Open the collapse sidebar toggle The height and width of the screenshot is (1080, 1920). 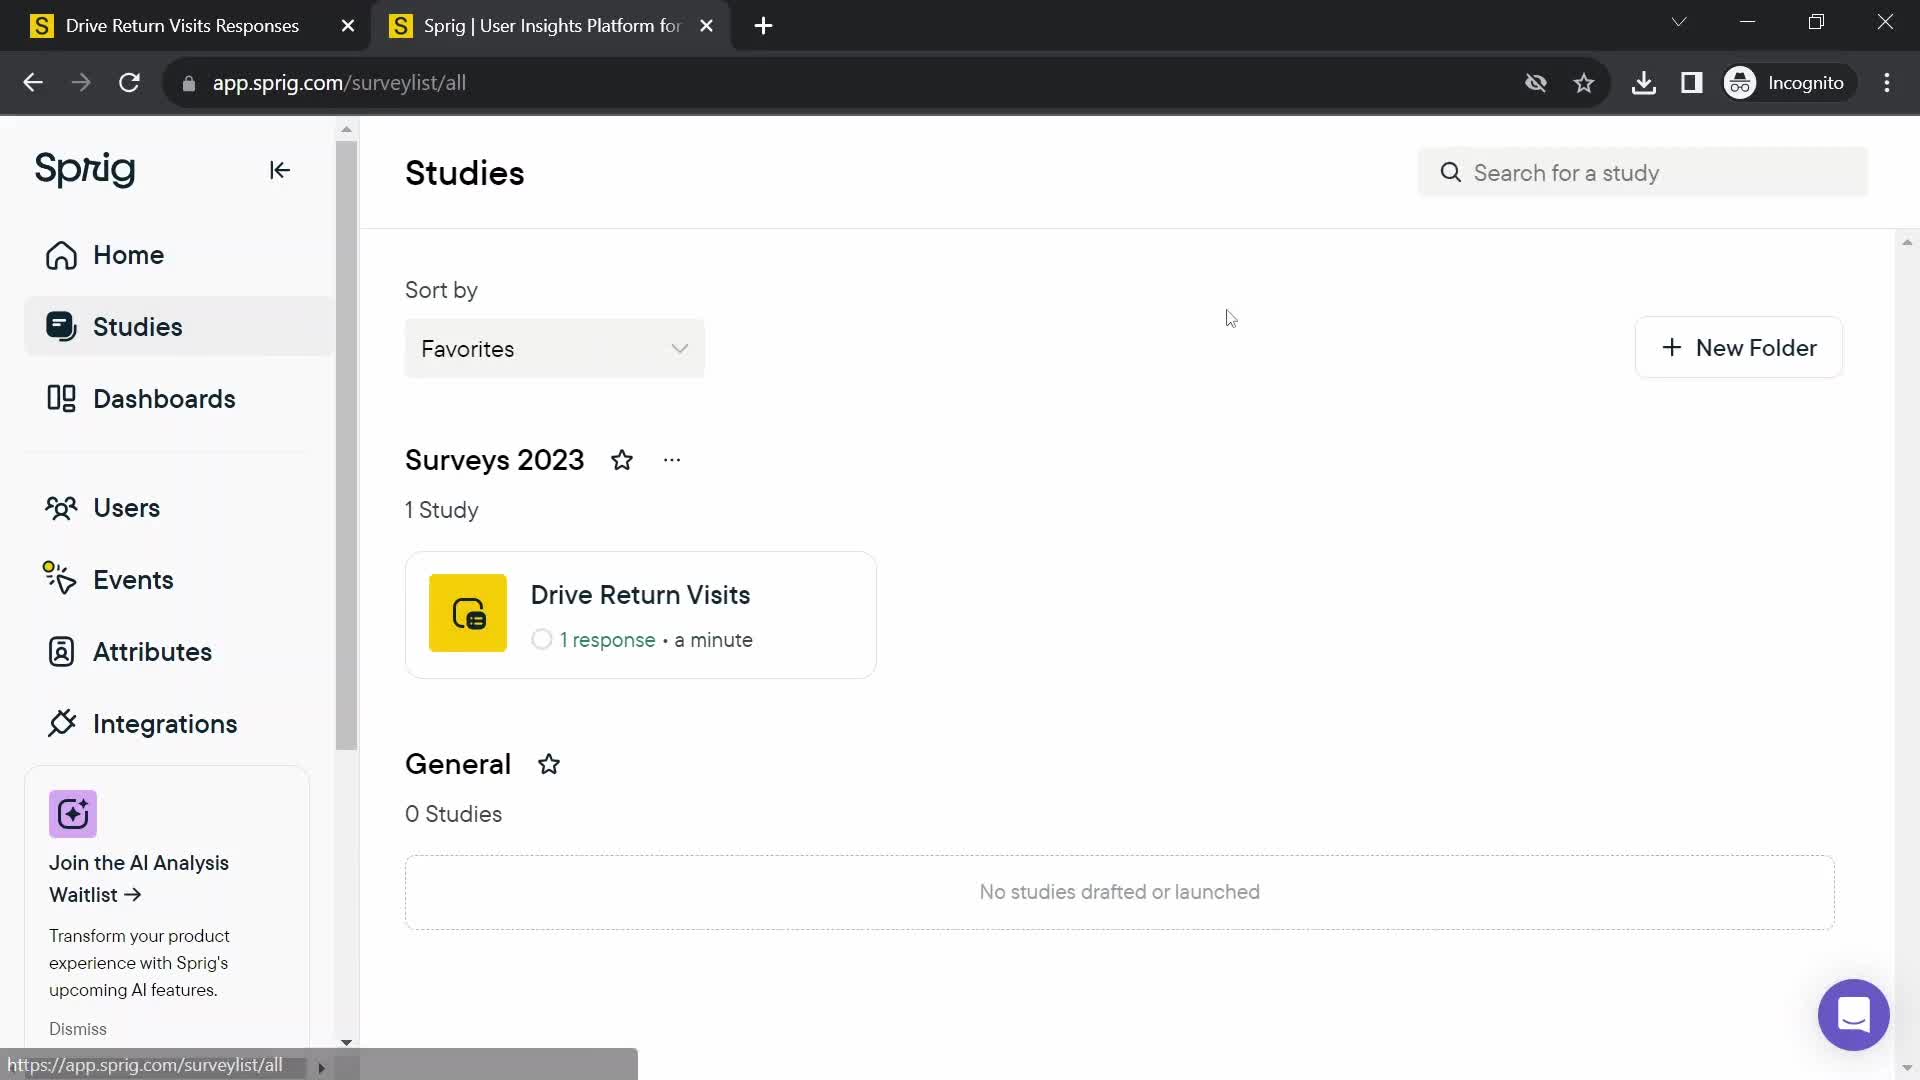pos(280,170)
